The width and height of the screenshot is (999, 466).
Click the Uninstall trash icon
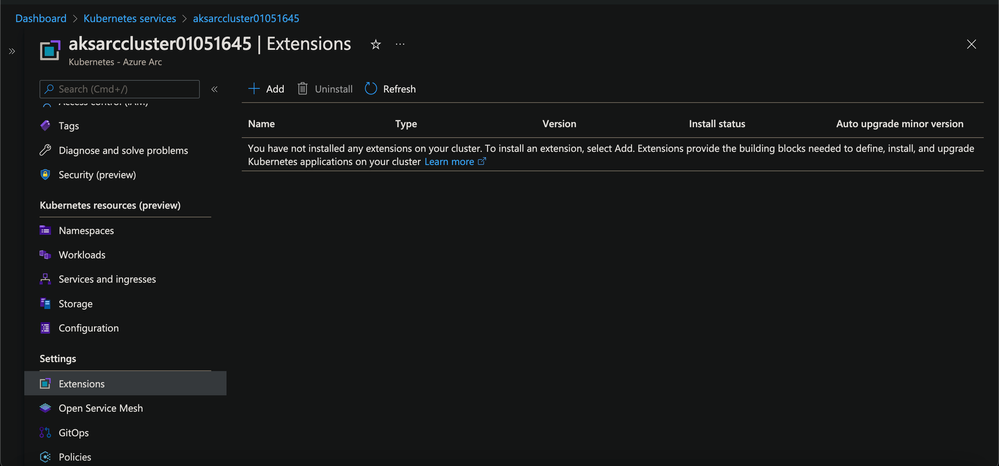(303, 89)
